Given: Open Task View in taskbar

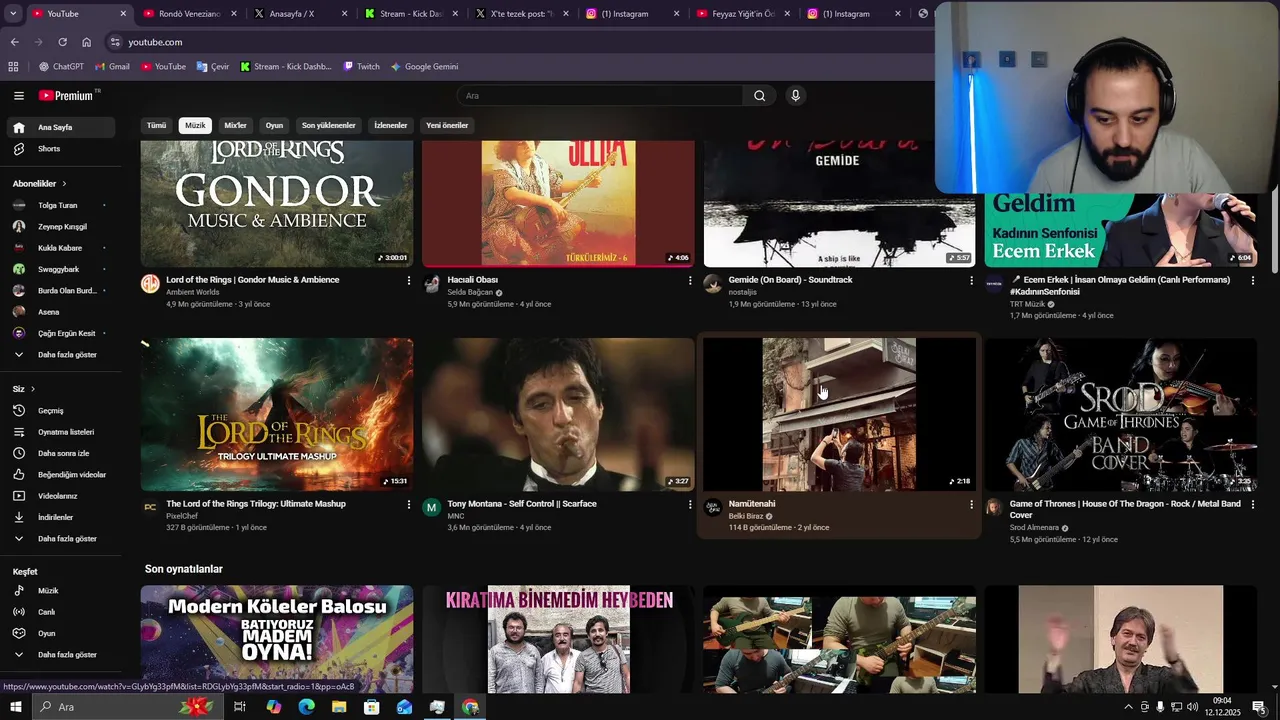Looking at the screenshot, I should tap(240, 707).
